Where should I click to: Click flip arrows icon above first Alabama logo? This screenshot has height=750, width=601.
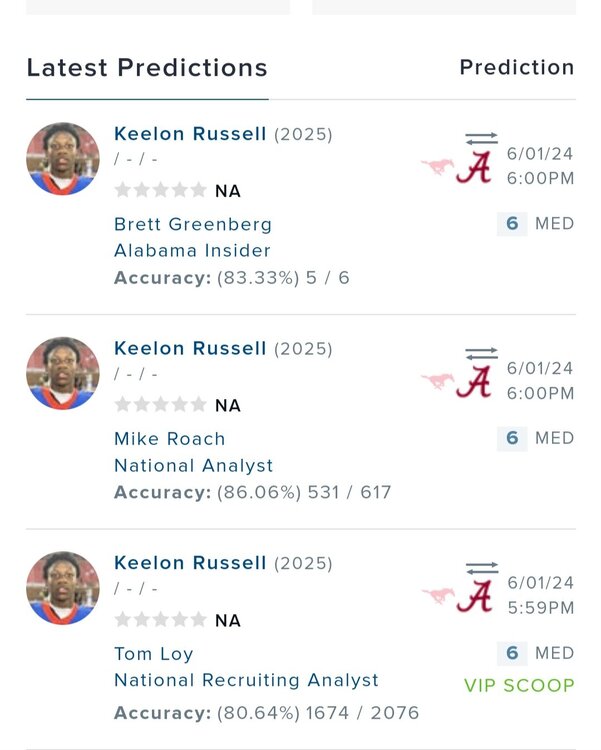(x=481, y=139)
